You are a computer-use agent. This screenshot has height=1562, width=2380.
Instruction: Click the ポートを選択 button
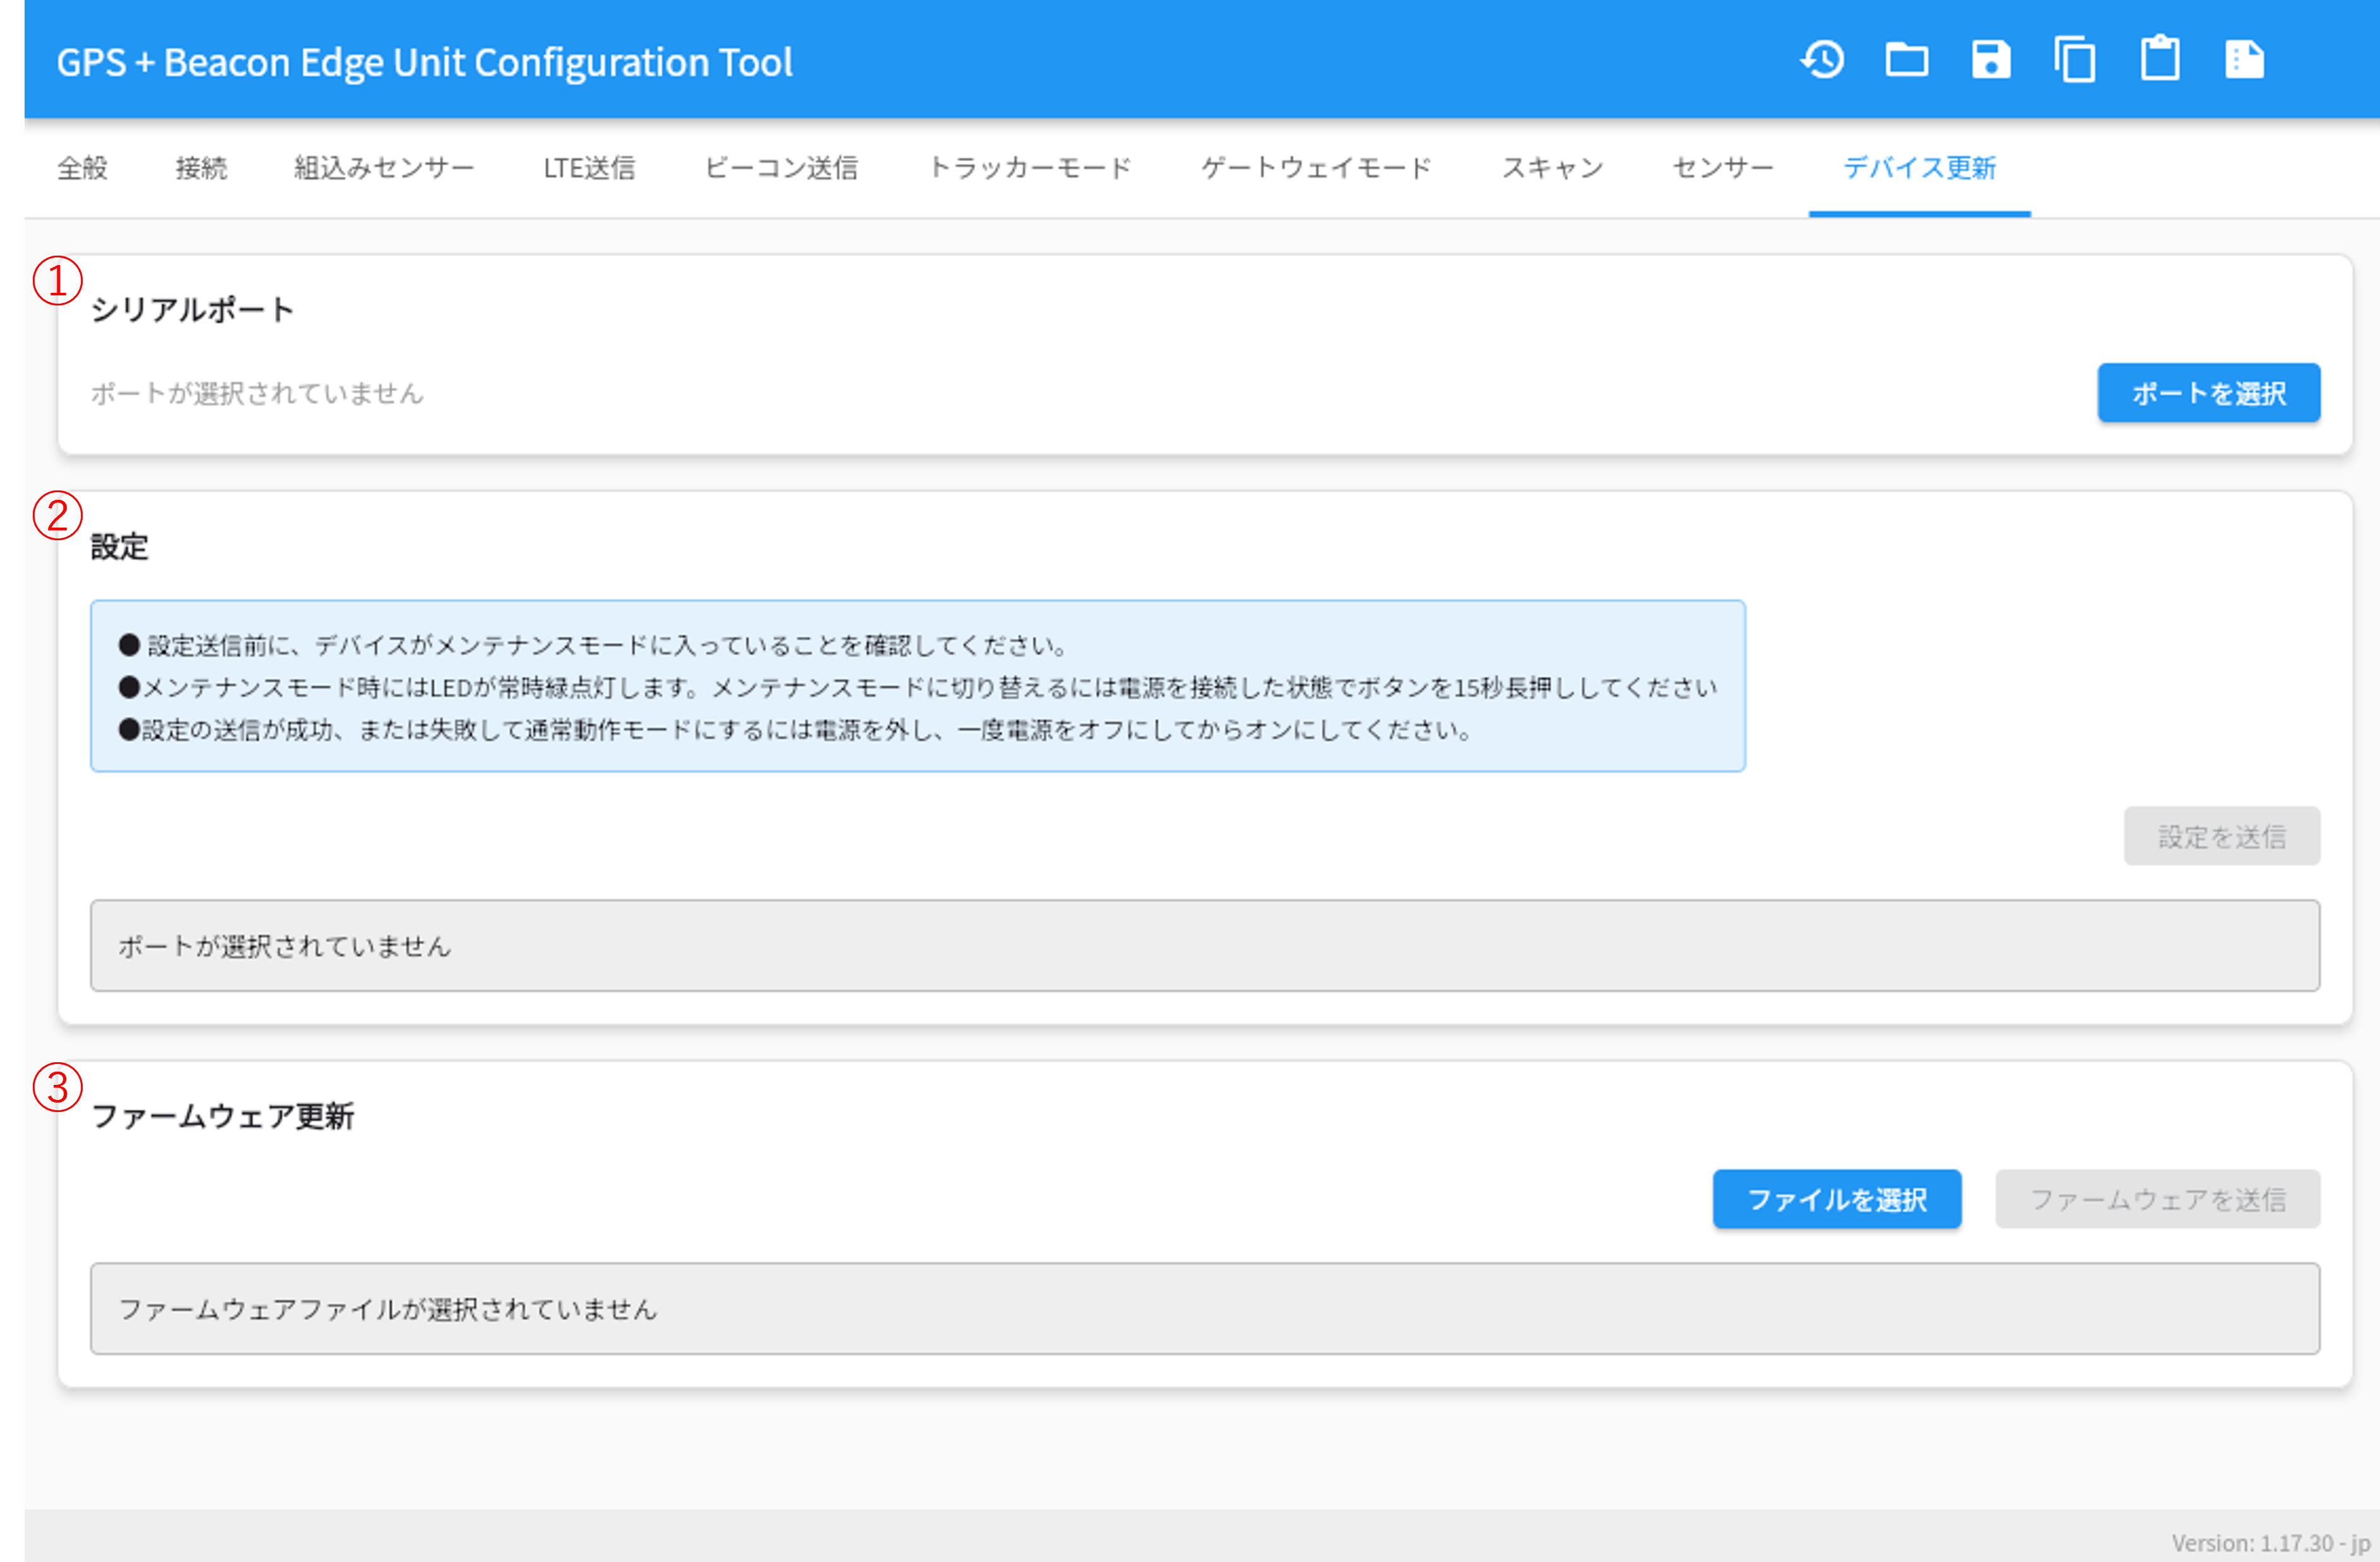(2209, 393)
